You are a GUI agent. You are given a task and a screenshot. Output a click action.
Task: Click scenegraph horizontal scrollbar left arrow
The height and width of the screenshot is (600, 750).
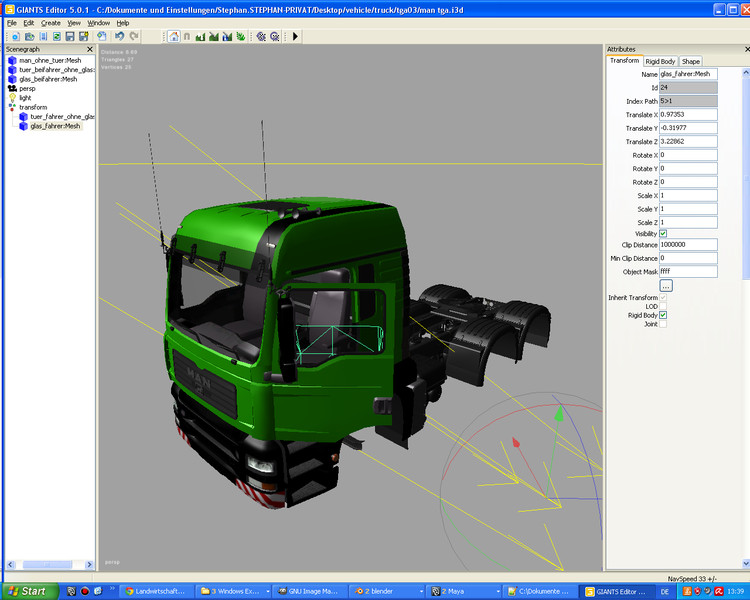tap(11, 565)
